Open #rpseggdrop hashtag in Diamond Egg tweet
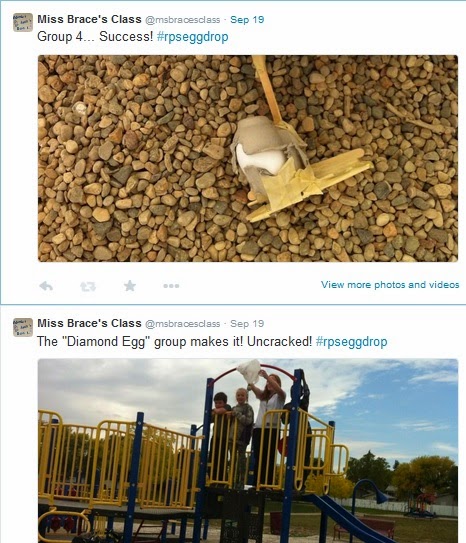The image size is (466, 543). click(x=351, y=342)
